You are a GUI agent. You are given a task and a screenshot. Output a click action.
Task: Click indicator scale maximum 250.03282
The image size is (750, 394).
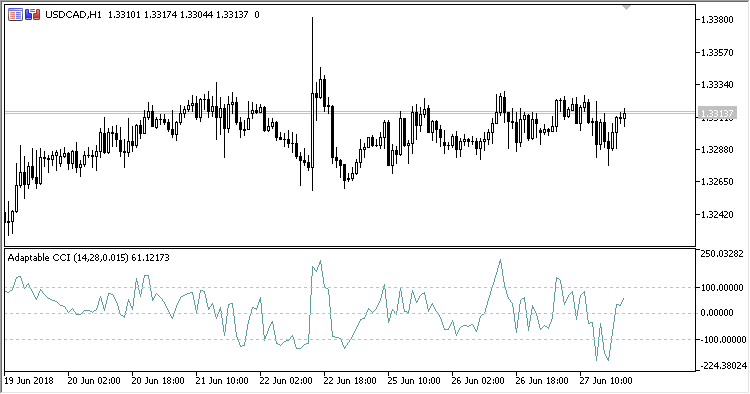722,253
